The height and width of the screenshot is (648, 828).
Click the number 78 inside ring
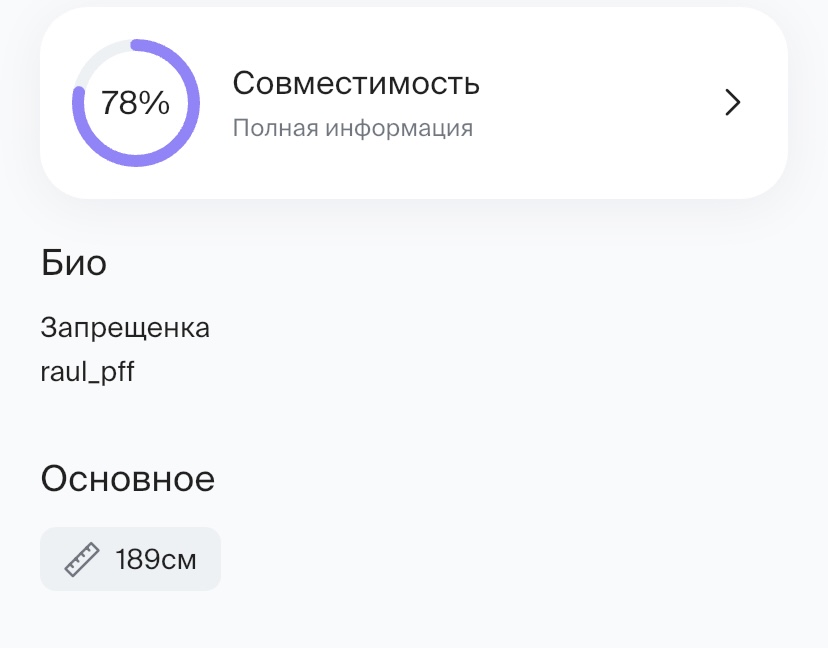119,103
